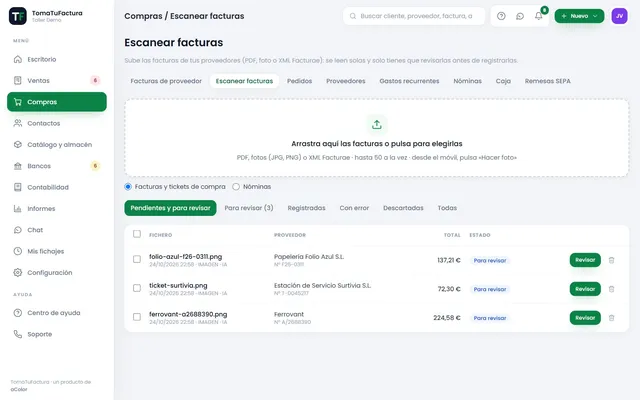Click the upload icon in the drop zone

[377, 124]
